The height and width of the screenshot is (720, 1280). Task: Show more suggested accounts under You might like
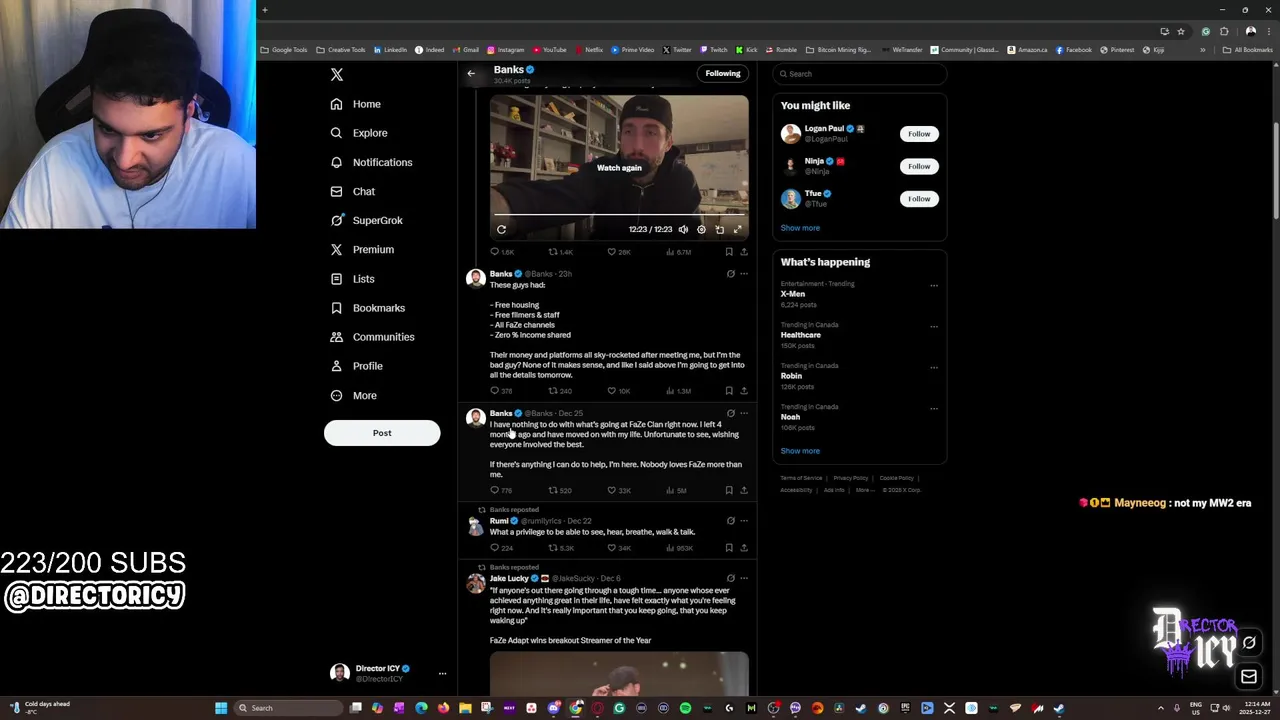pos(800,228)
